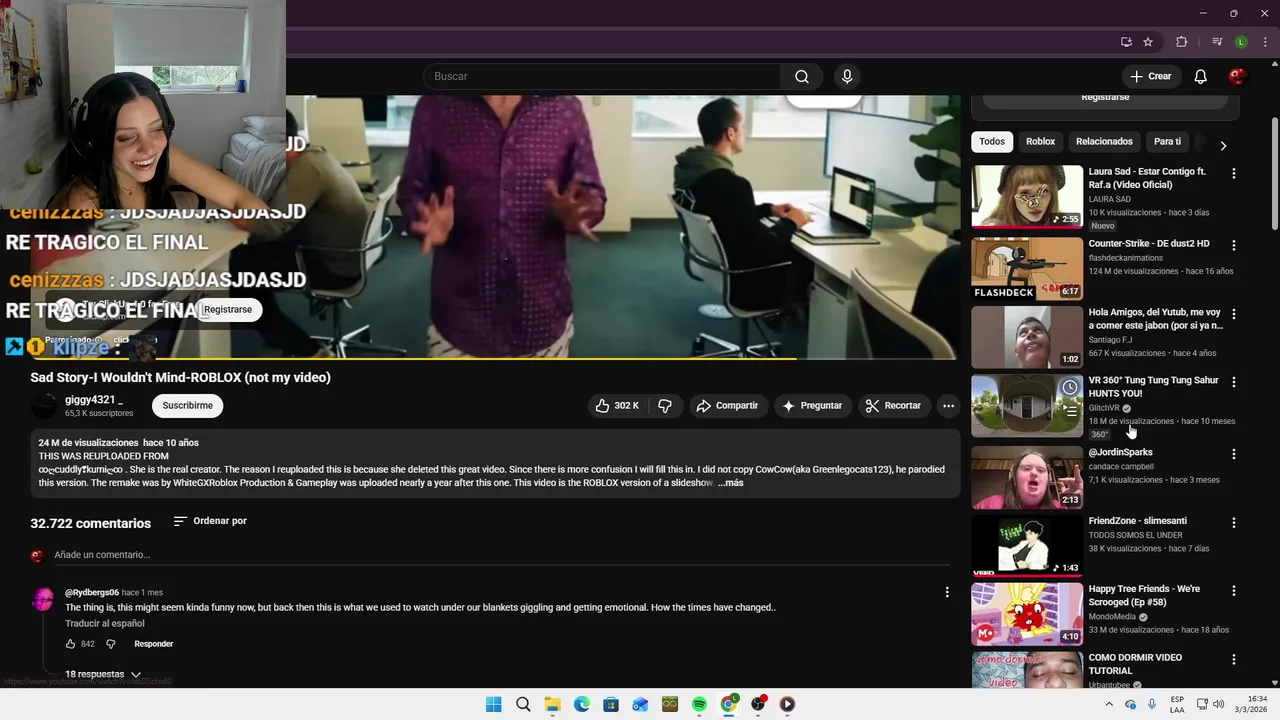Viewport: 1280px width, 720px height.
Task: Click Recortar to clip video
Action: [x=893, y=406]
